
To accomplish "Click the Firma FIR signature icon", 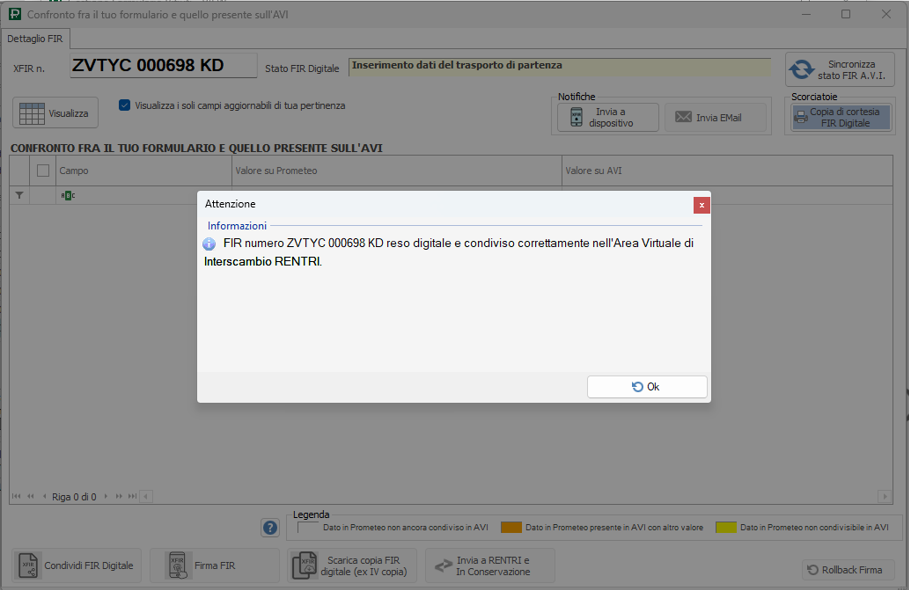I will (x=176, y=566).
